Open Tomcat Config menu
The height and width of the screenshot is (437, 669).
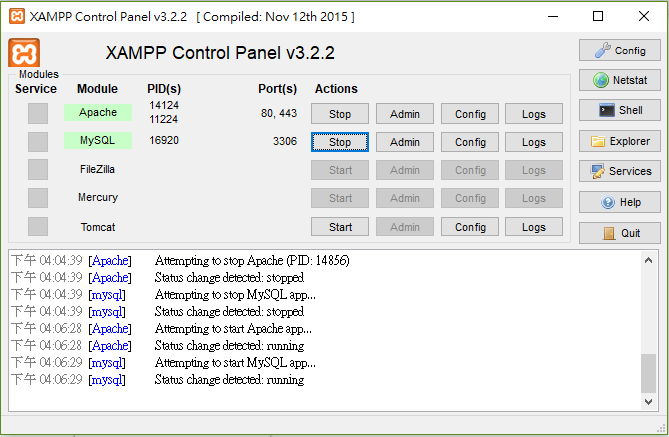coord(470,227)
